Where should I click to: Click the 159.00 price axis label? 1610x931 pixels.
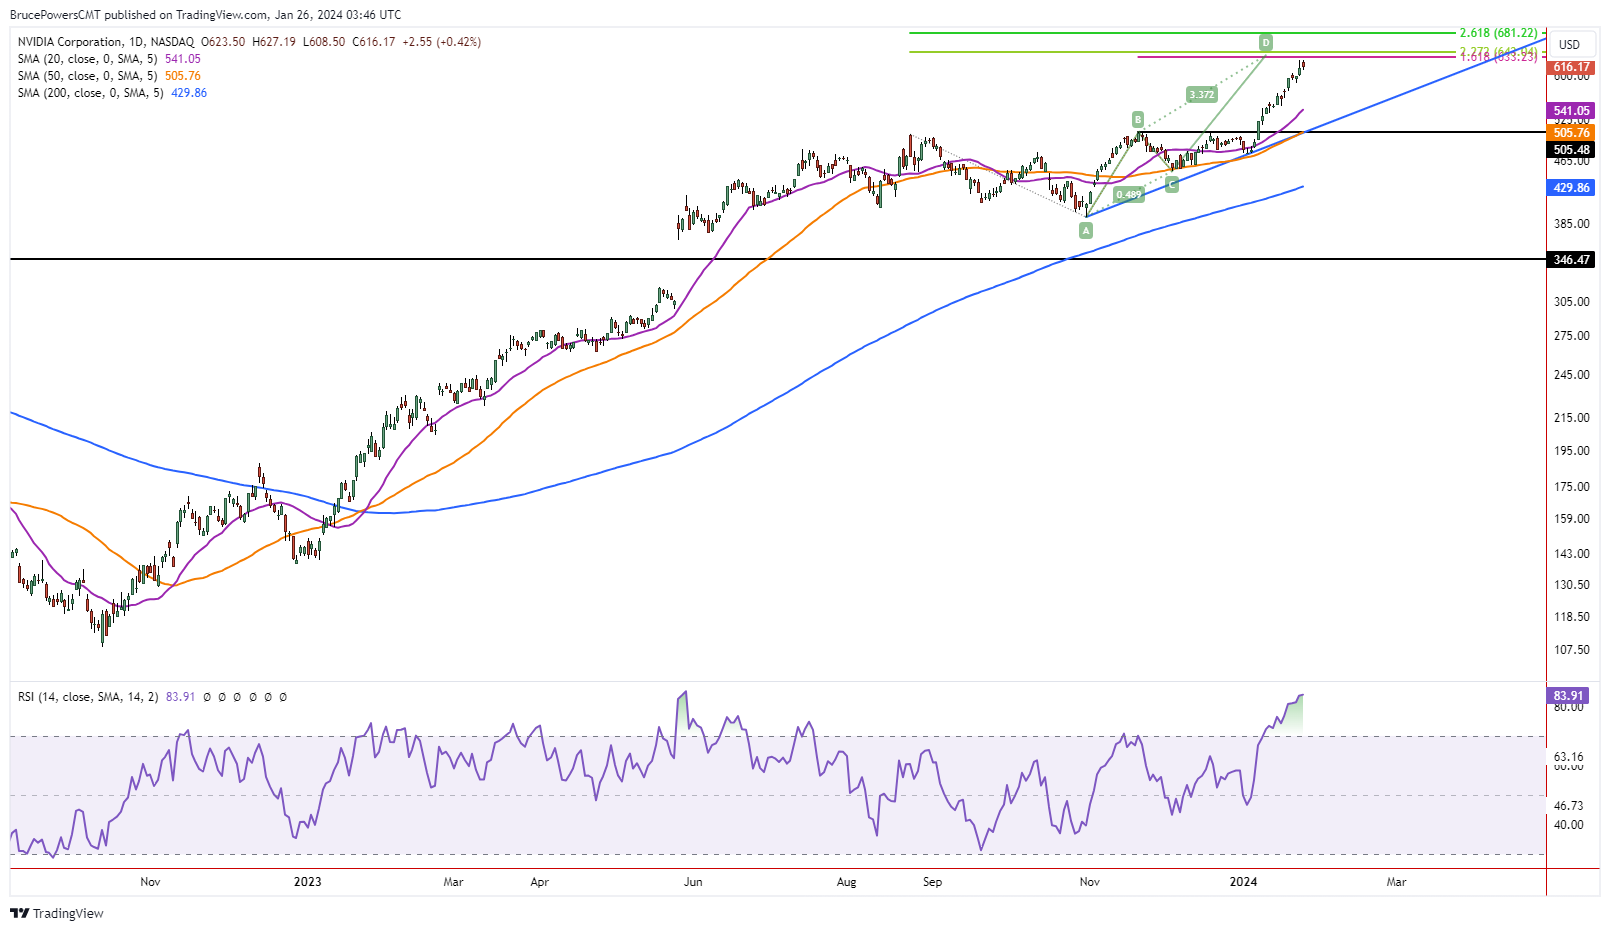[1572, 519]
